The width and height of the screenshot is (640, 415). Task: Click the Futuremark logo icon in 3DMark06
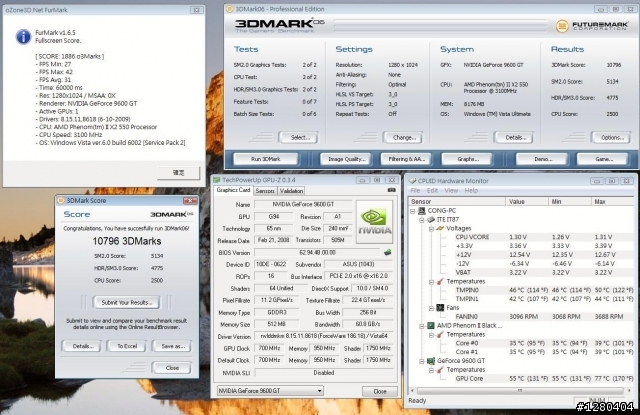click(562, 27)
